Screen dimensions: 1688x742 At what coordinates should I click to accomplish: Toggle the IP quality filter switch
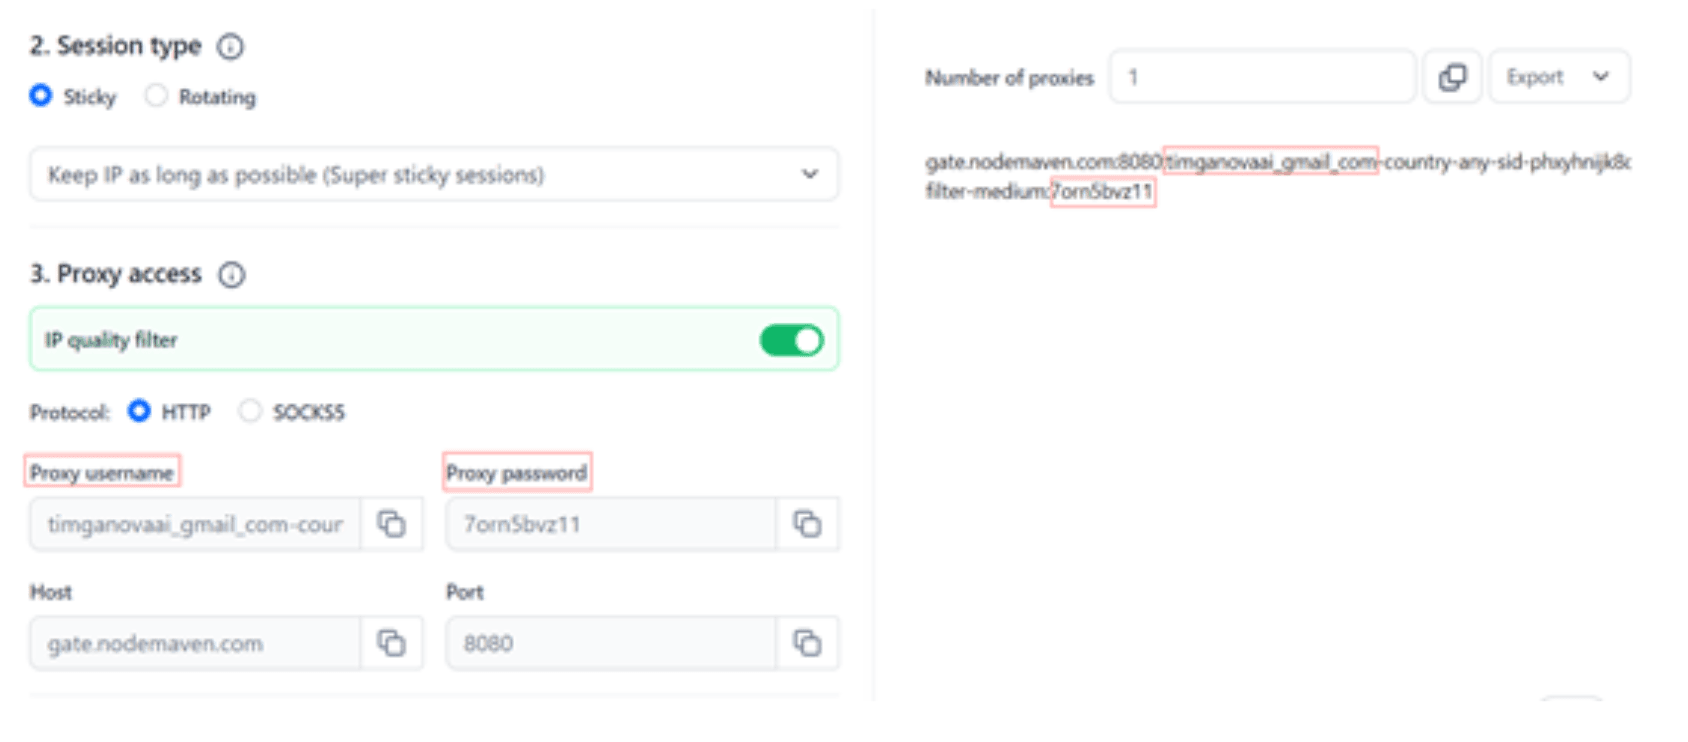pos(791,340)
